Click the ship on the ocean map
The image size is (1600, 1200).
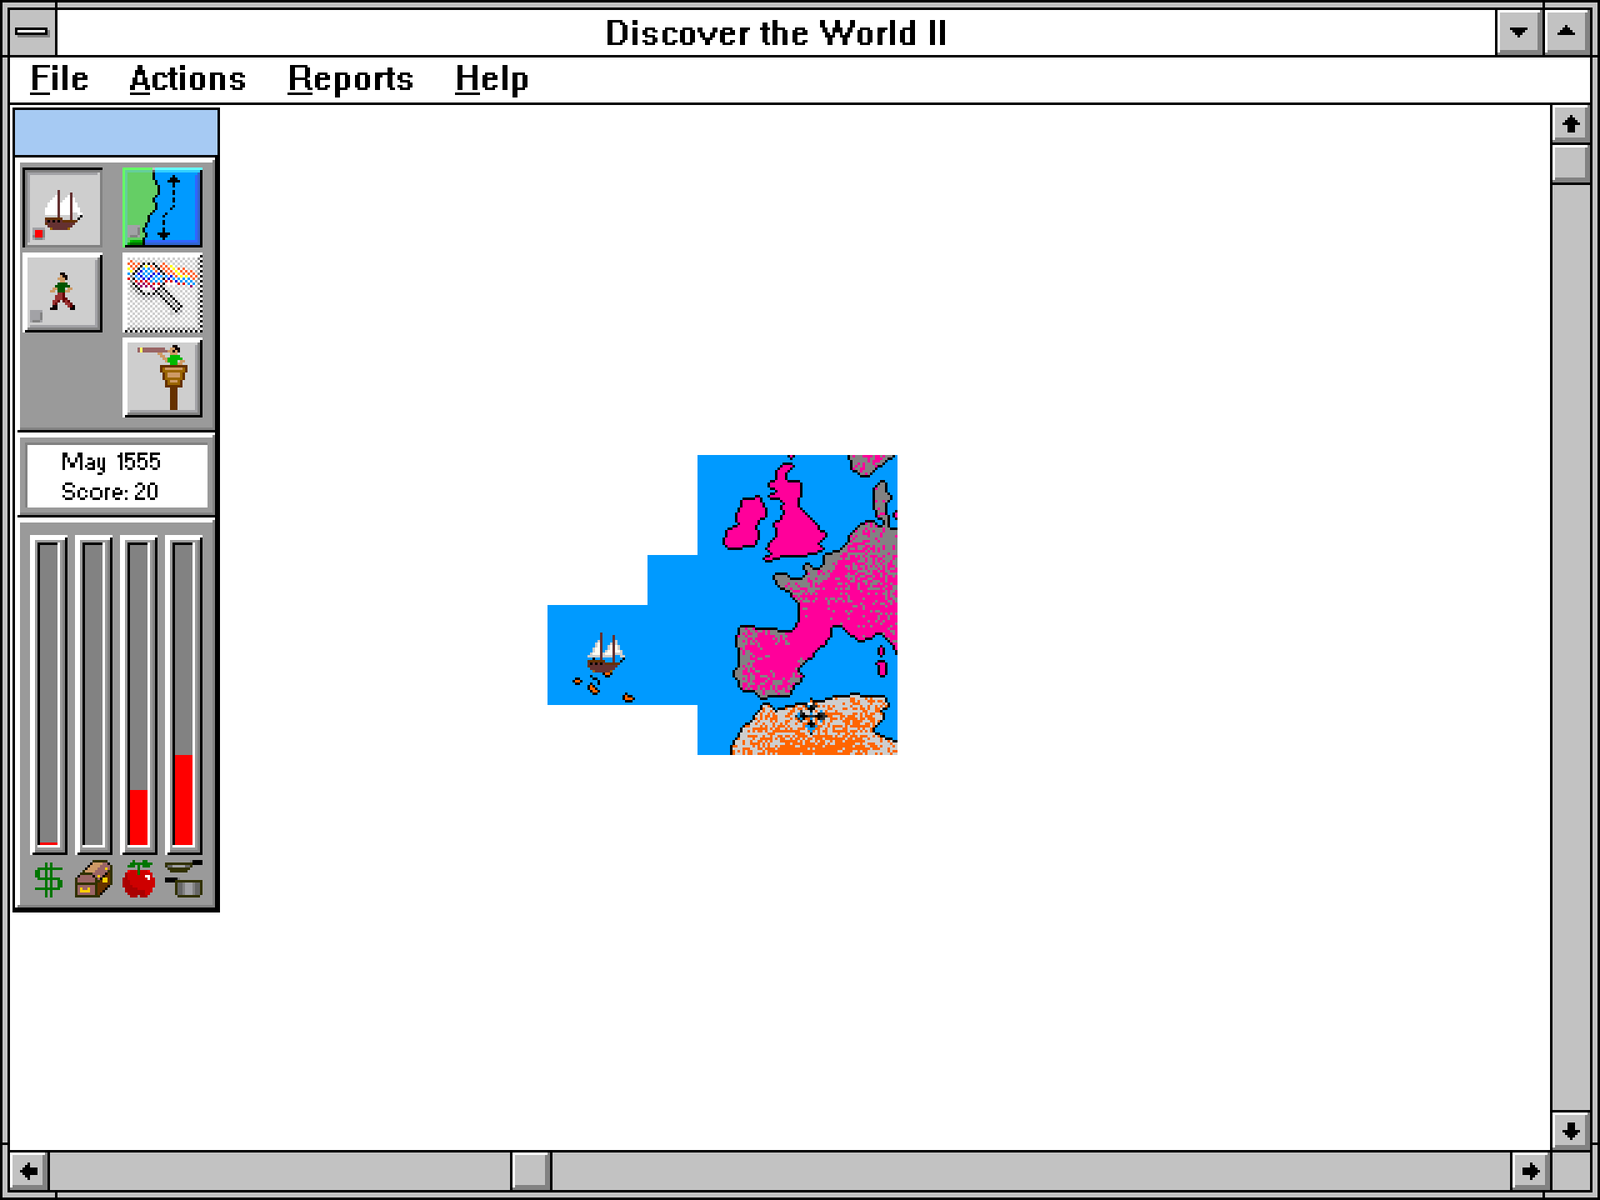pyautogui.click(x=605, y=654)
